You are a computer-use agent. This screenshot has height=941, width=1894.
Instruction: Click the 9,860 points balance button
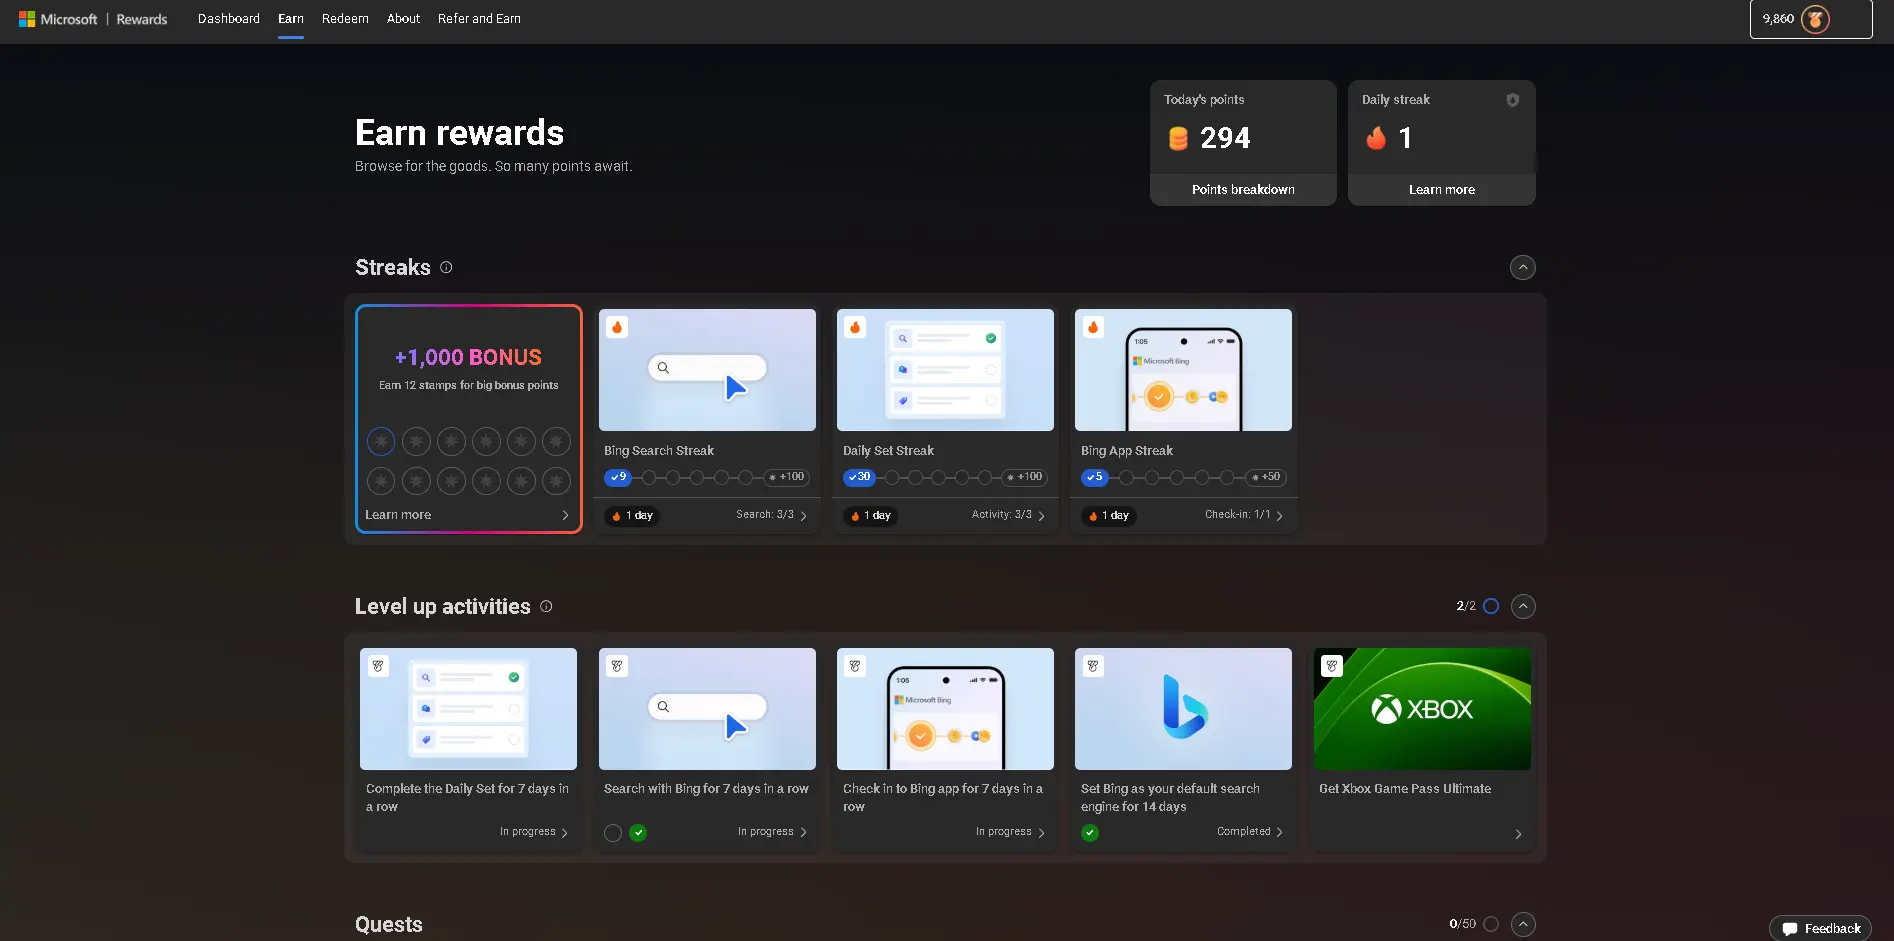pos(1810,19)
